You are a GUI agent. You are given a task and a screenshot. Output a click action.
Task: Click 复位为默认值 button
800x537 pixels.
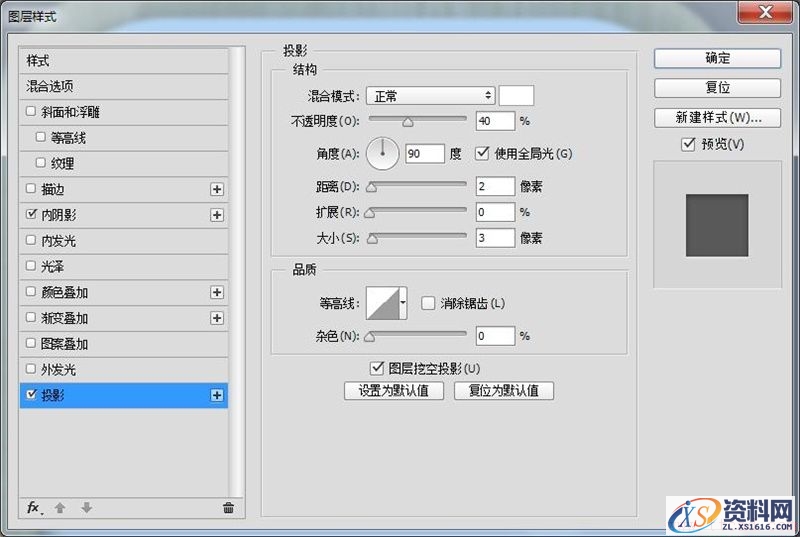(504, 391)
